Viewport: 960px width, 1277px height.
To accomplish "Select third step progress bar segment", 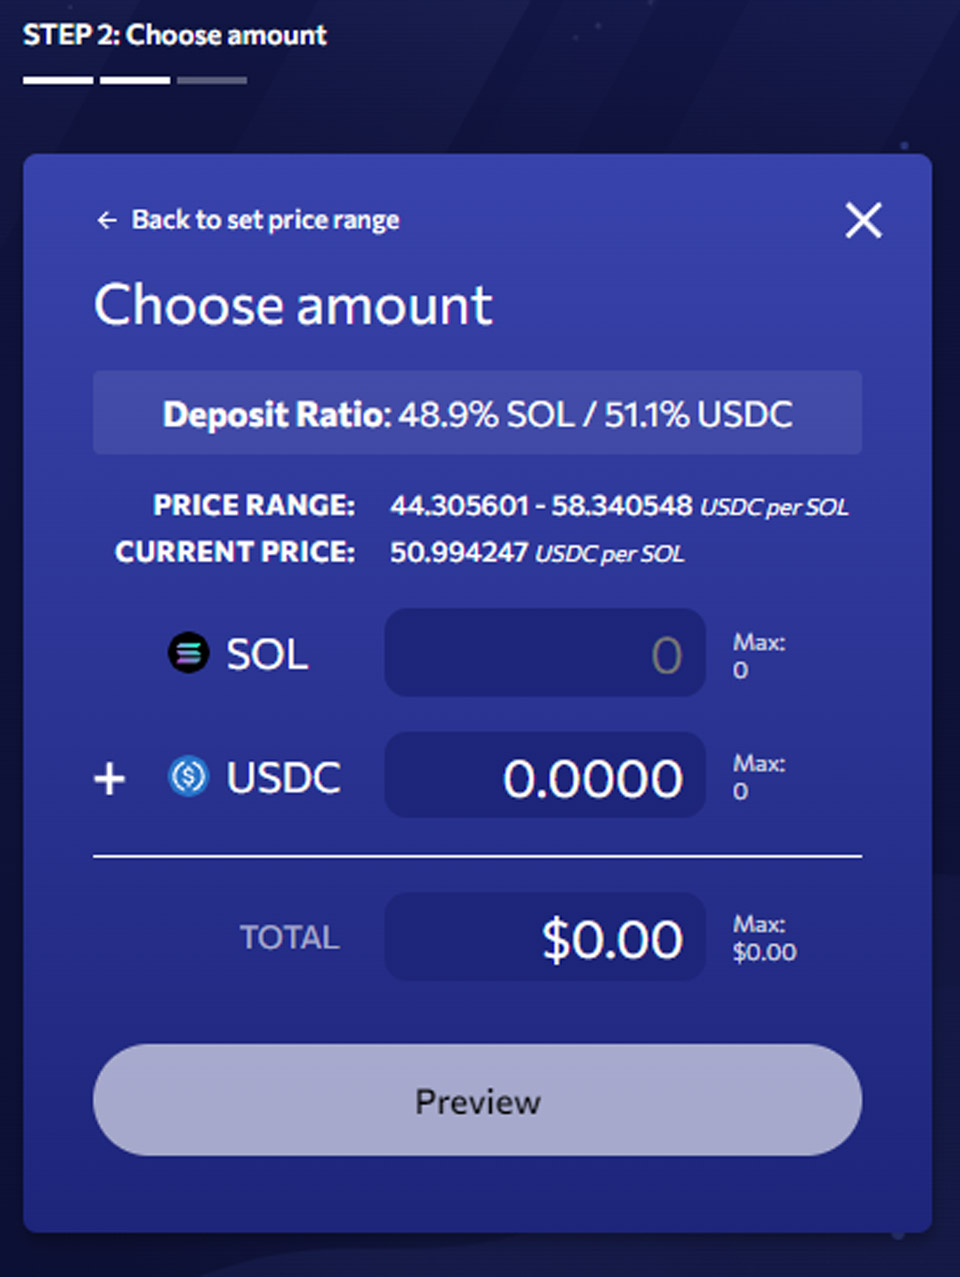I will (212, 80).
